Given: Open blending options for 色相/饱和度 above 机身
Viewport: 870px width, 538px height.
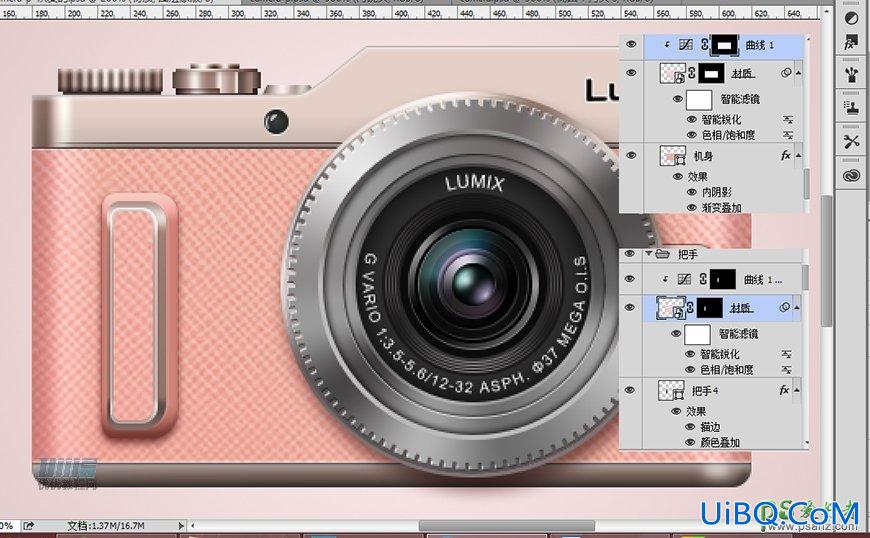Looking at the screenshot, I should pyautogui.click(x=788, y=135).
